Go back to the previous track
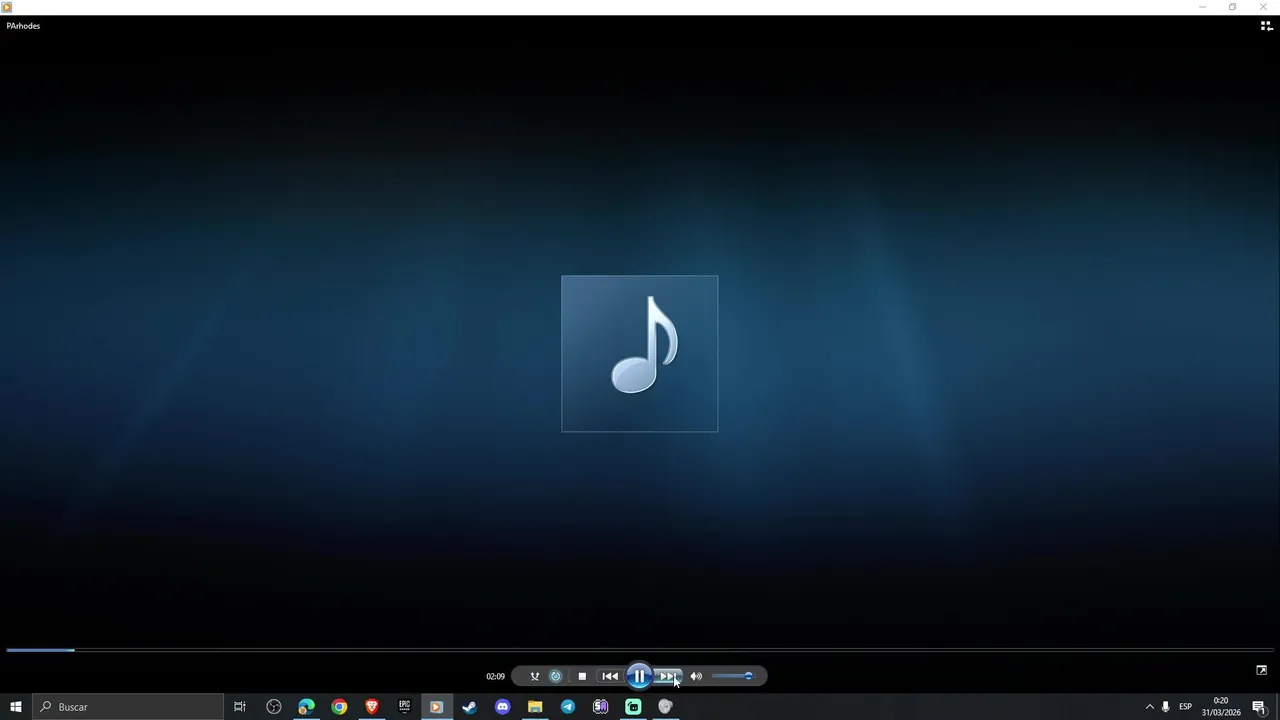The image size is (1280, 720). [610, 676]
